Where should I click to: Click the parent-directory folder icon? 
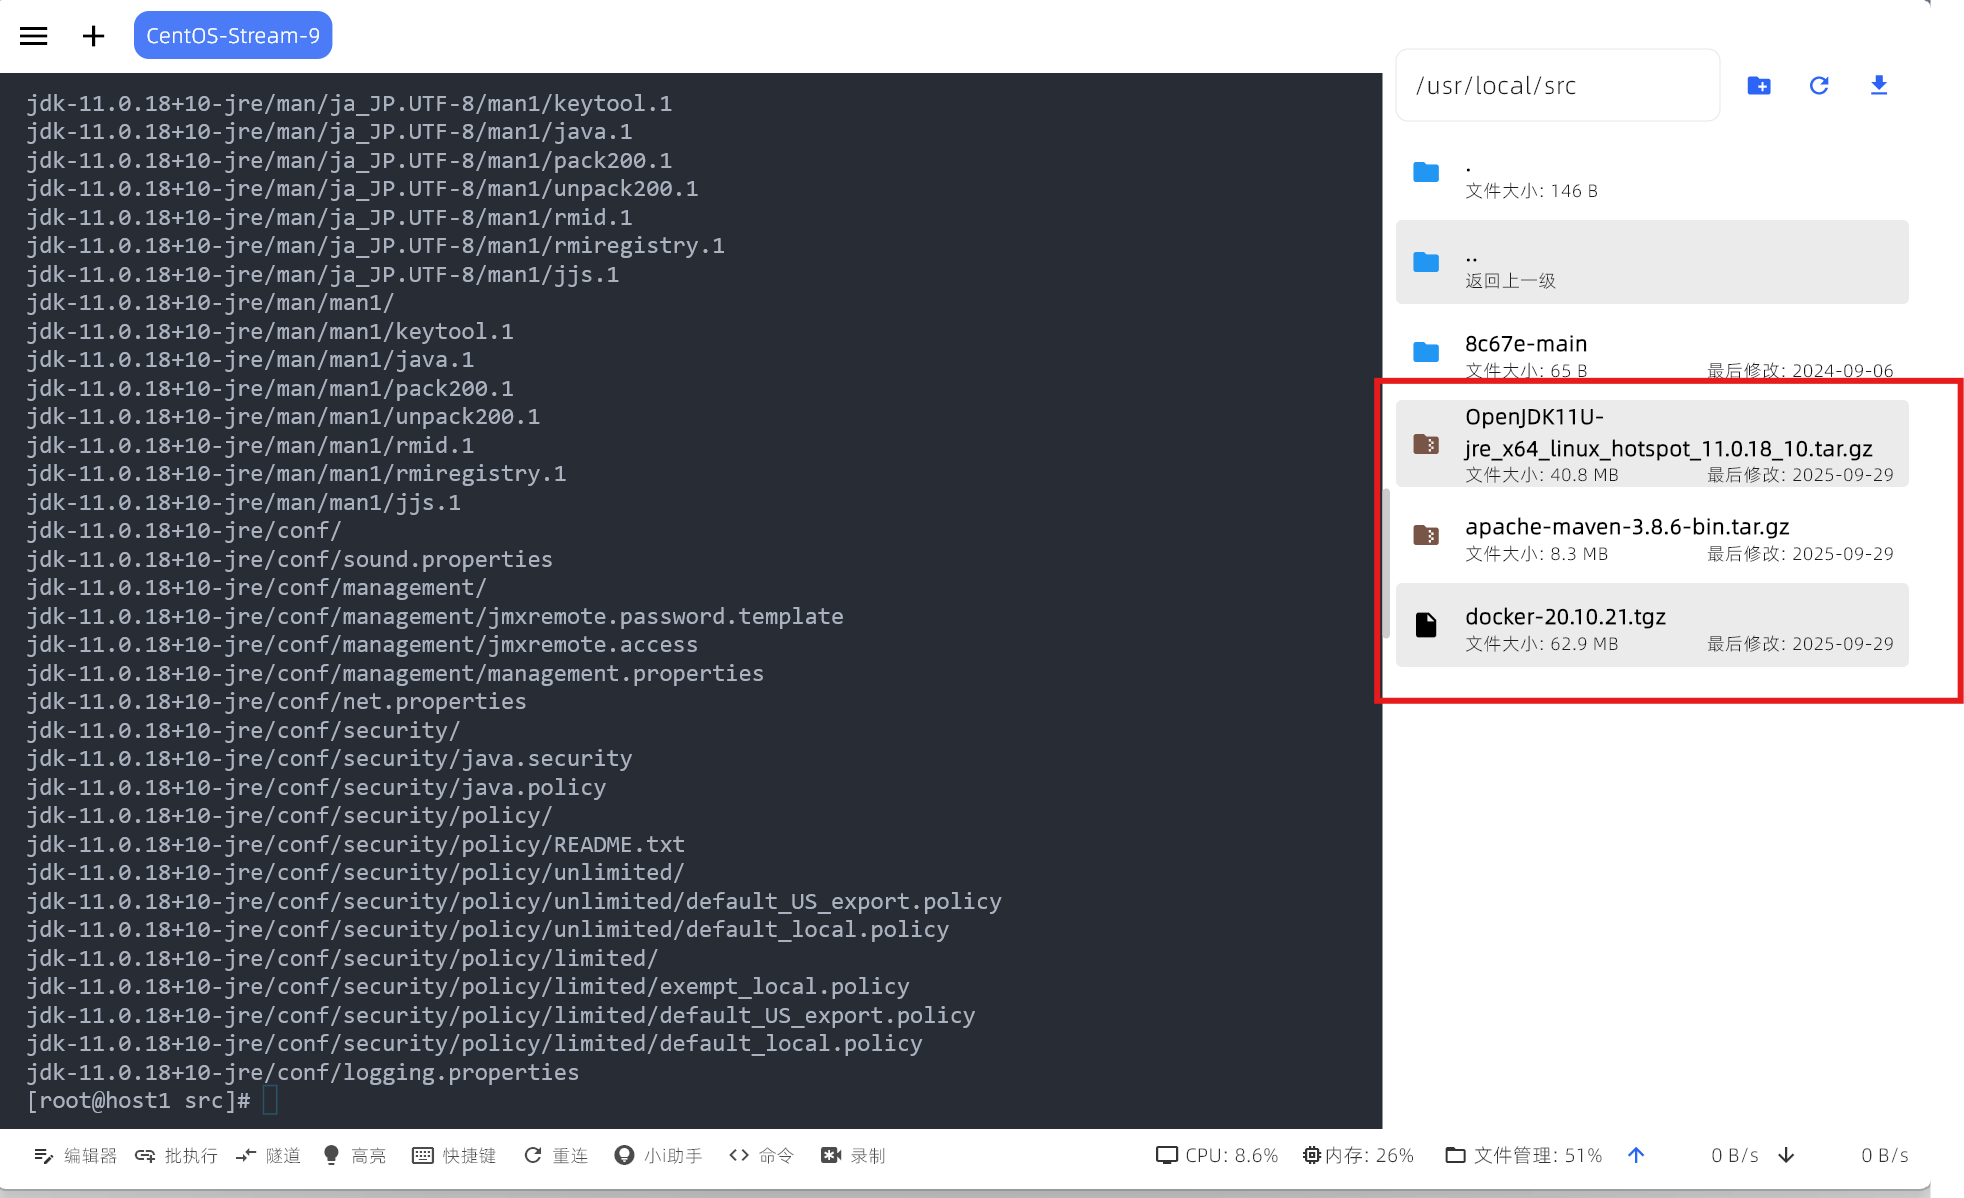coord(1426,262)
